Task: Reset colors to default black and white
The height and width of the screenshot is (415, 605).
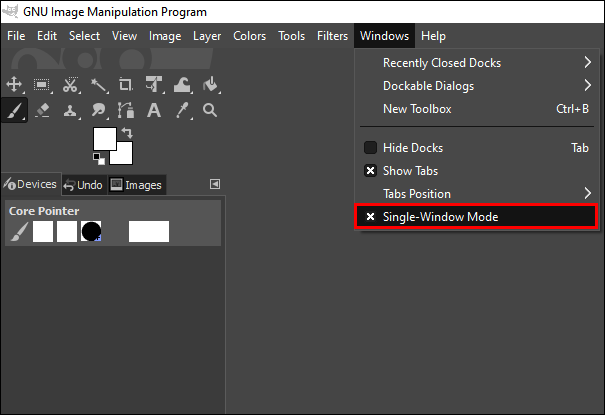Action: [x=99, y=159]
